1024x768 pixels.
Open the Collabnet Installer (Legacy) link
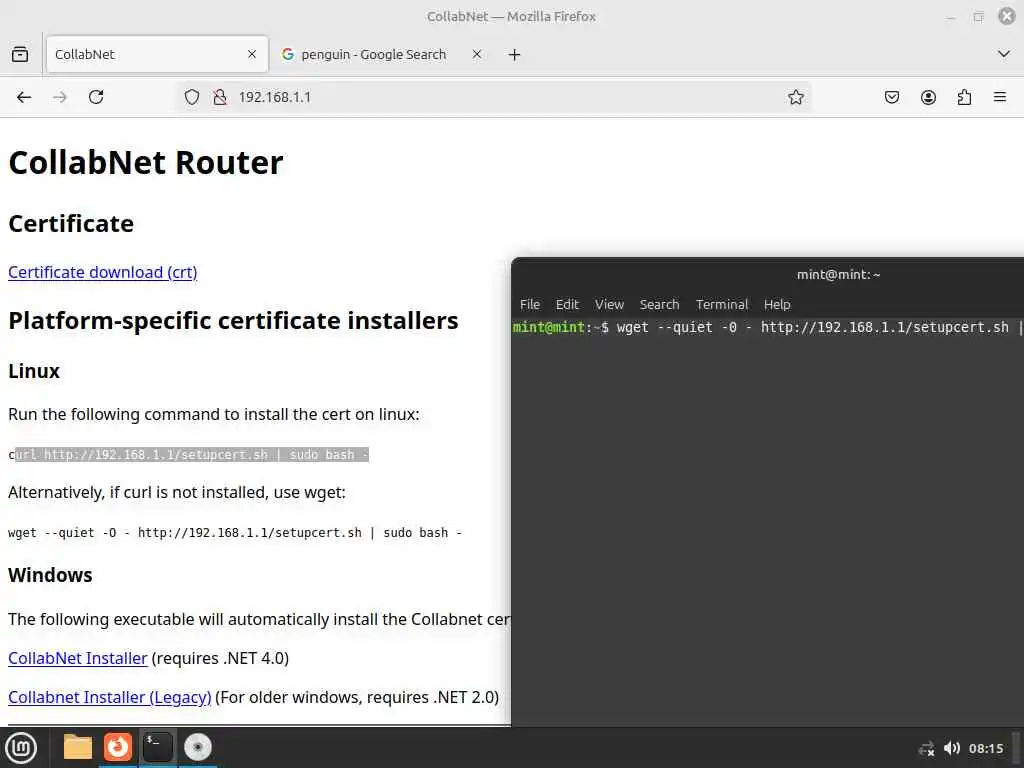coord(110,697)
